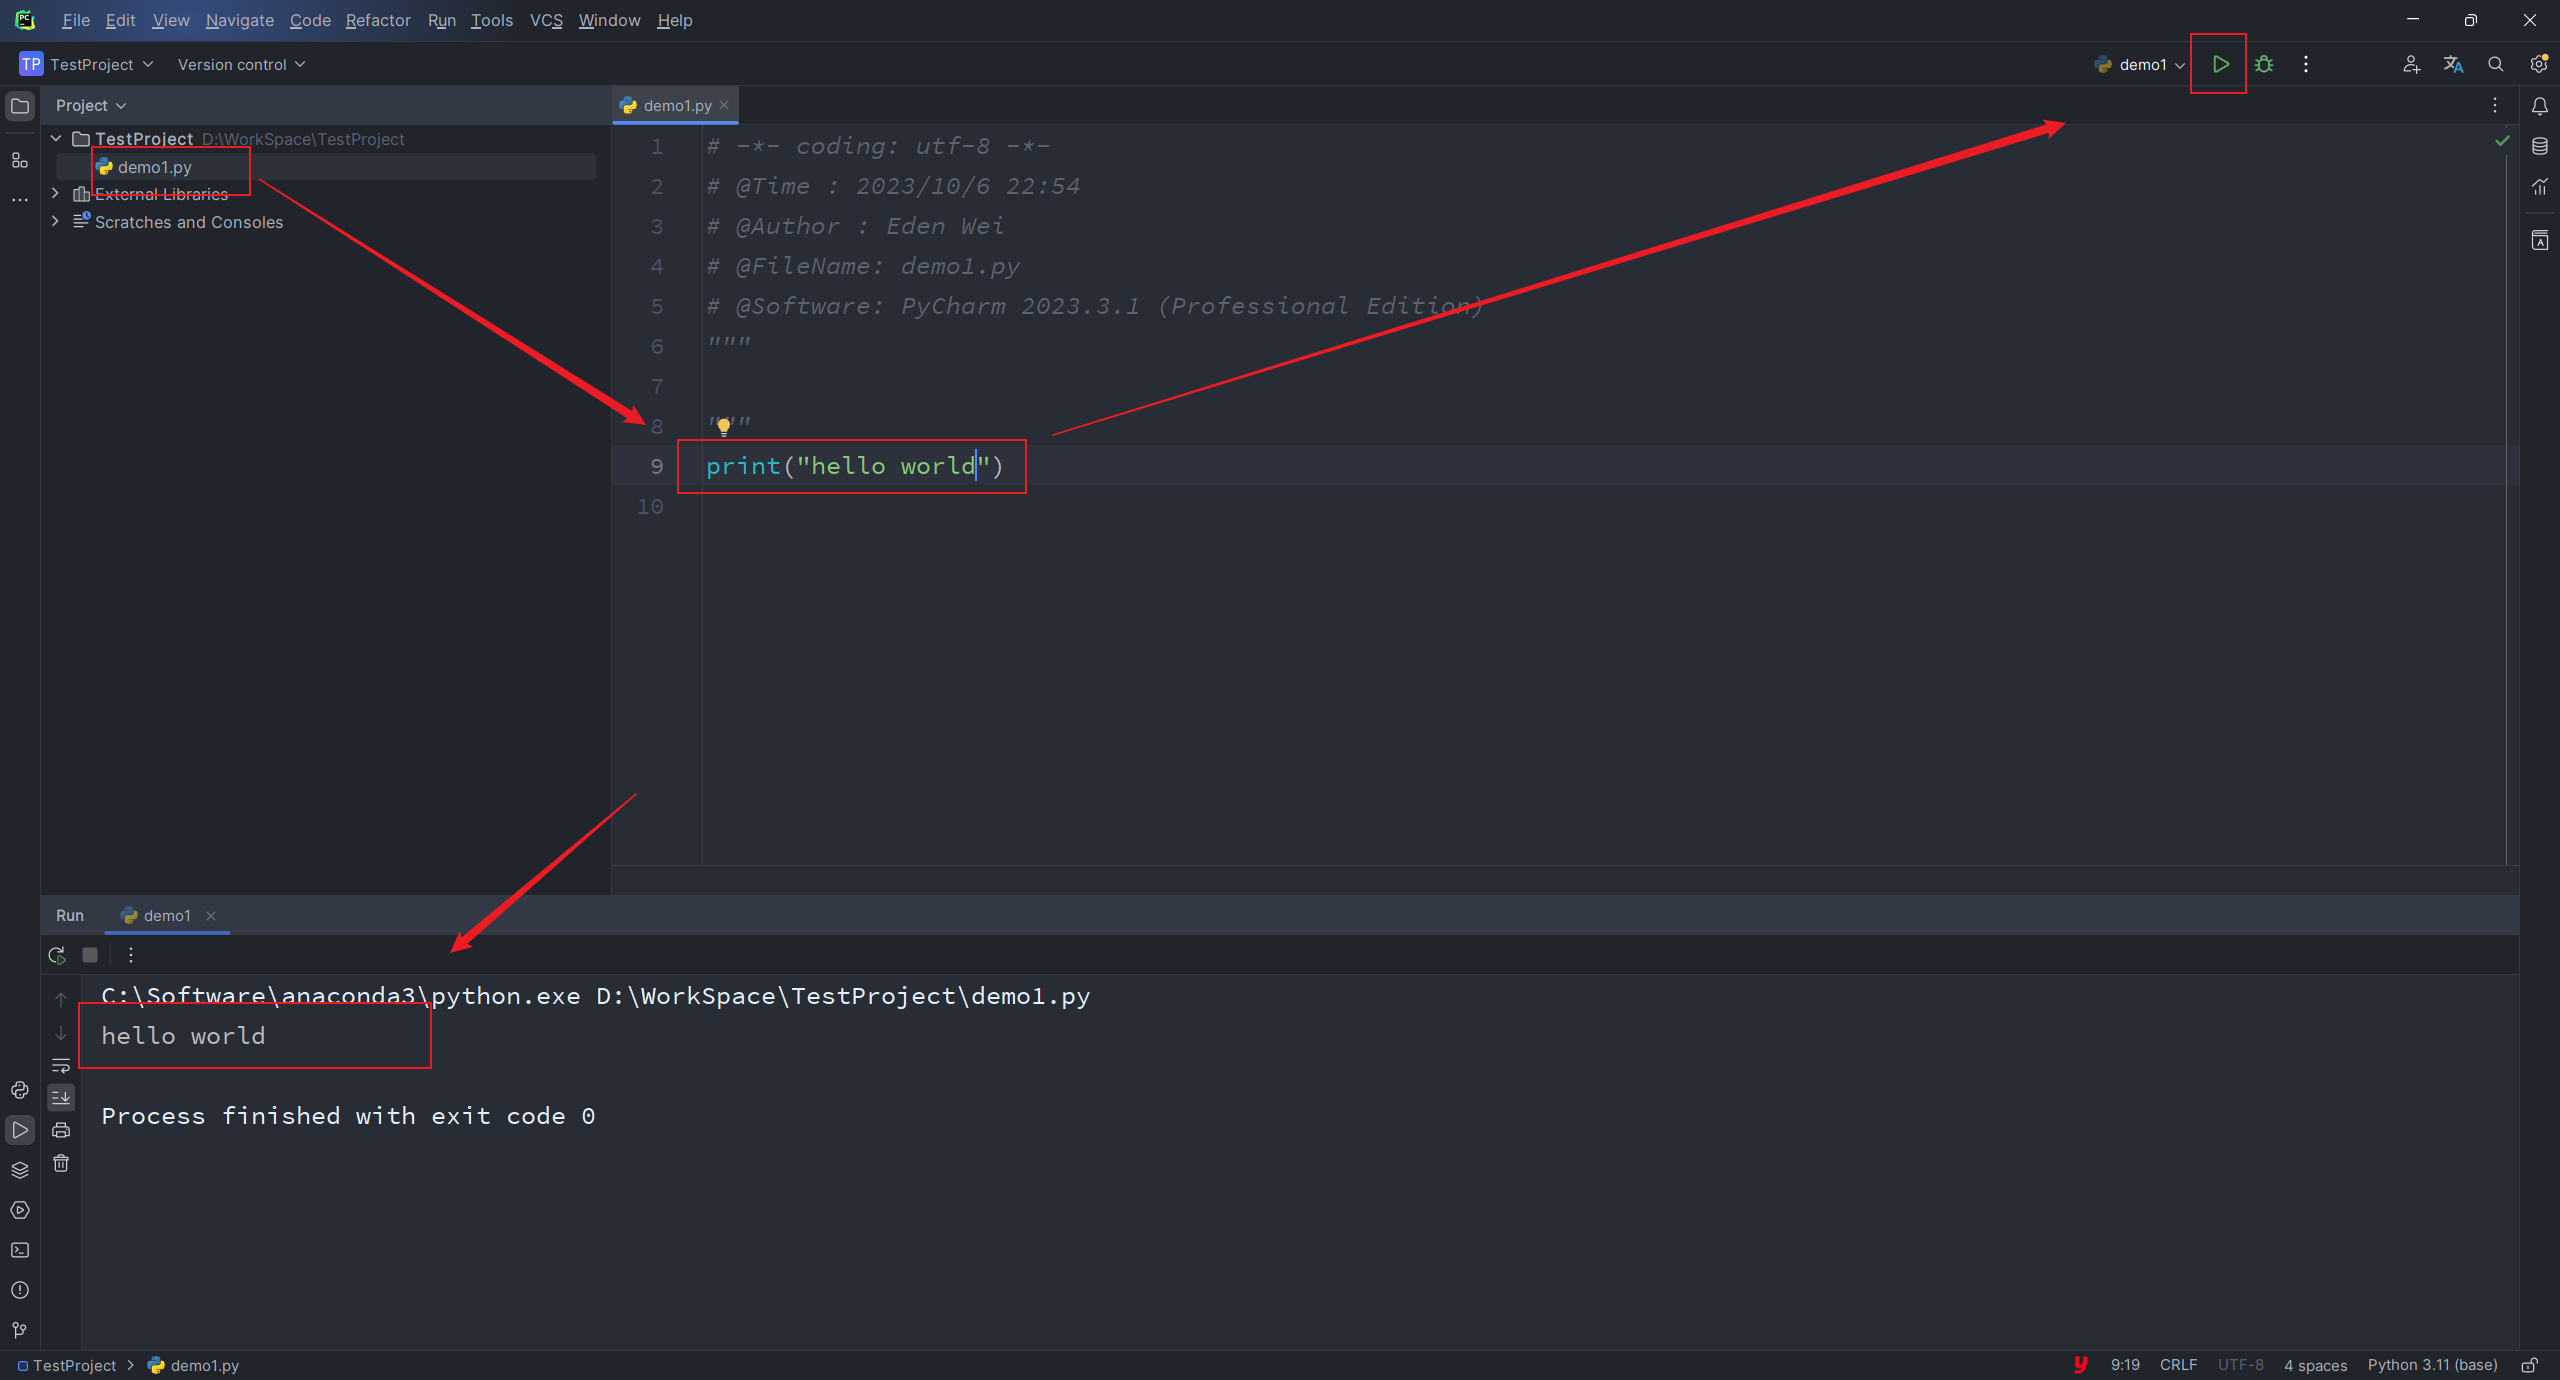The width and height of the screenshot is (2560, 1380).
Task: Open the Refactor menu
Action: [377, 20]
